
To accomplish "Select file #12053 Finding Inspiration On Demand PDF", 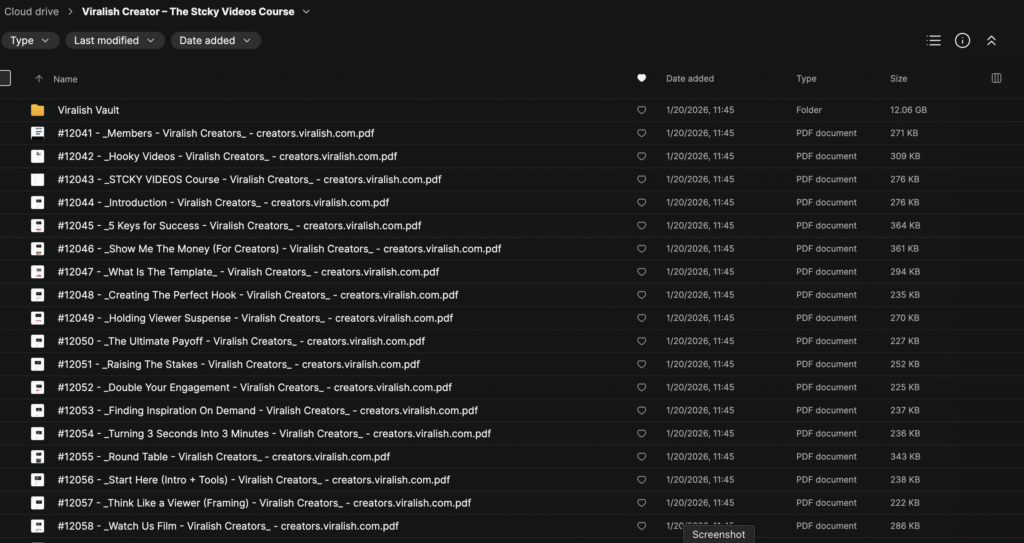I will point(268,410).
